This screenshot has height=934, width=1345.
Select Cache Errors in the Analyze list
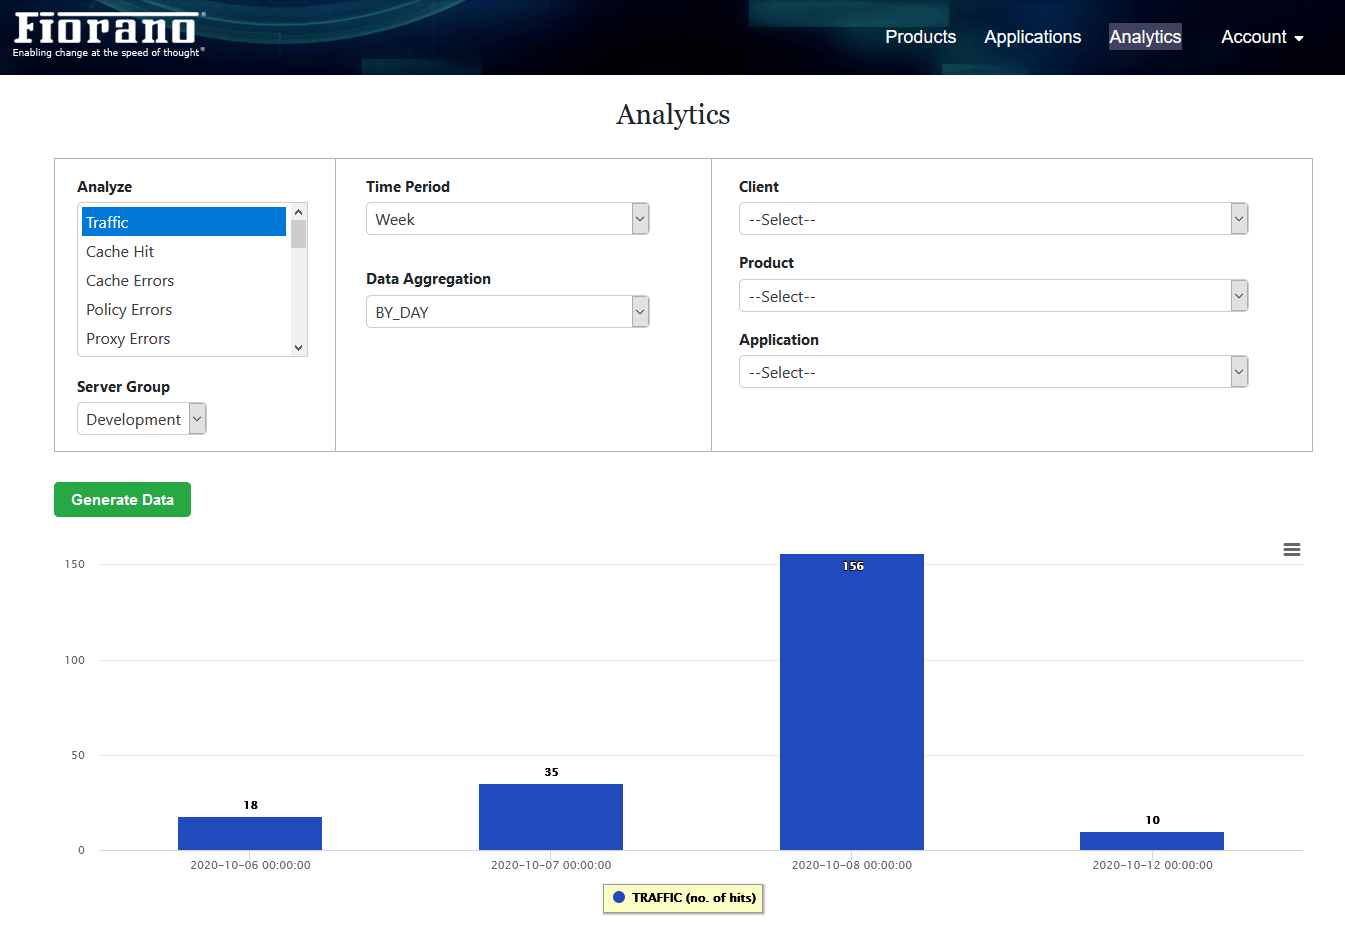pos(184,280)
